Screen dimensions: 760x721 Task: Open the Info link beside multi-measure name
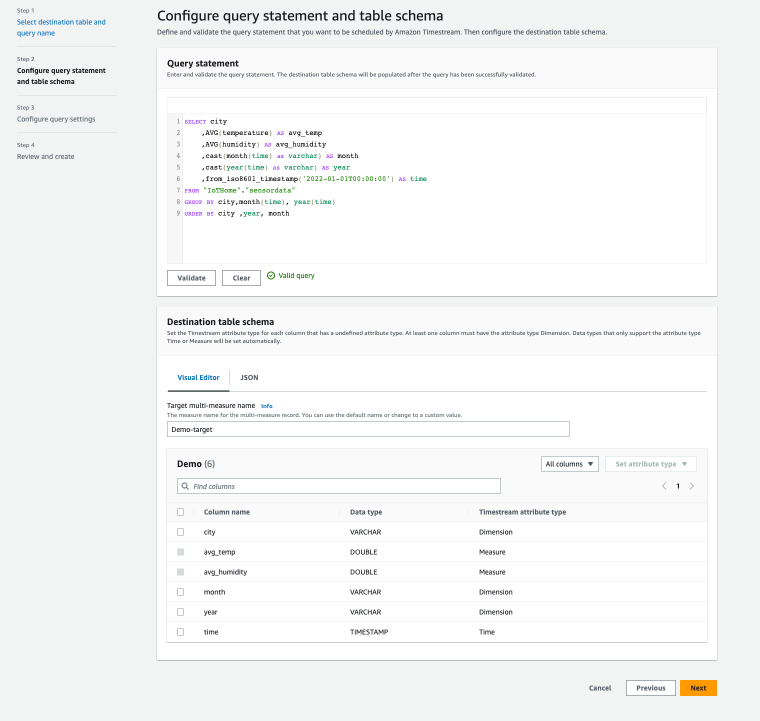267,406
